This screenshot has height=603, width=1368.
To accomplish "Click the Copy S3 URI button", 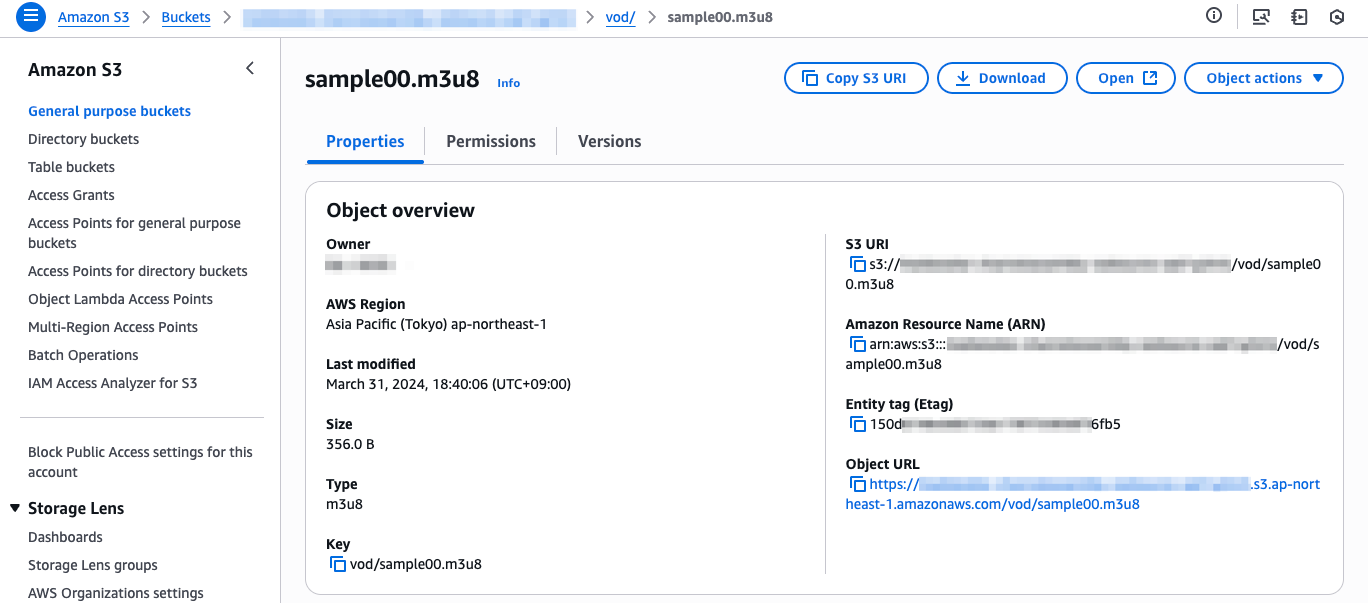I will click(x=856, y=78).
